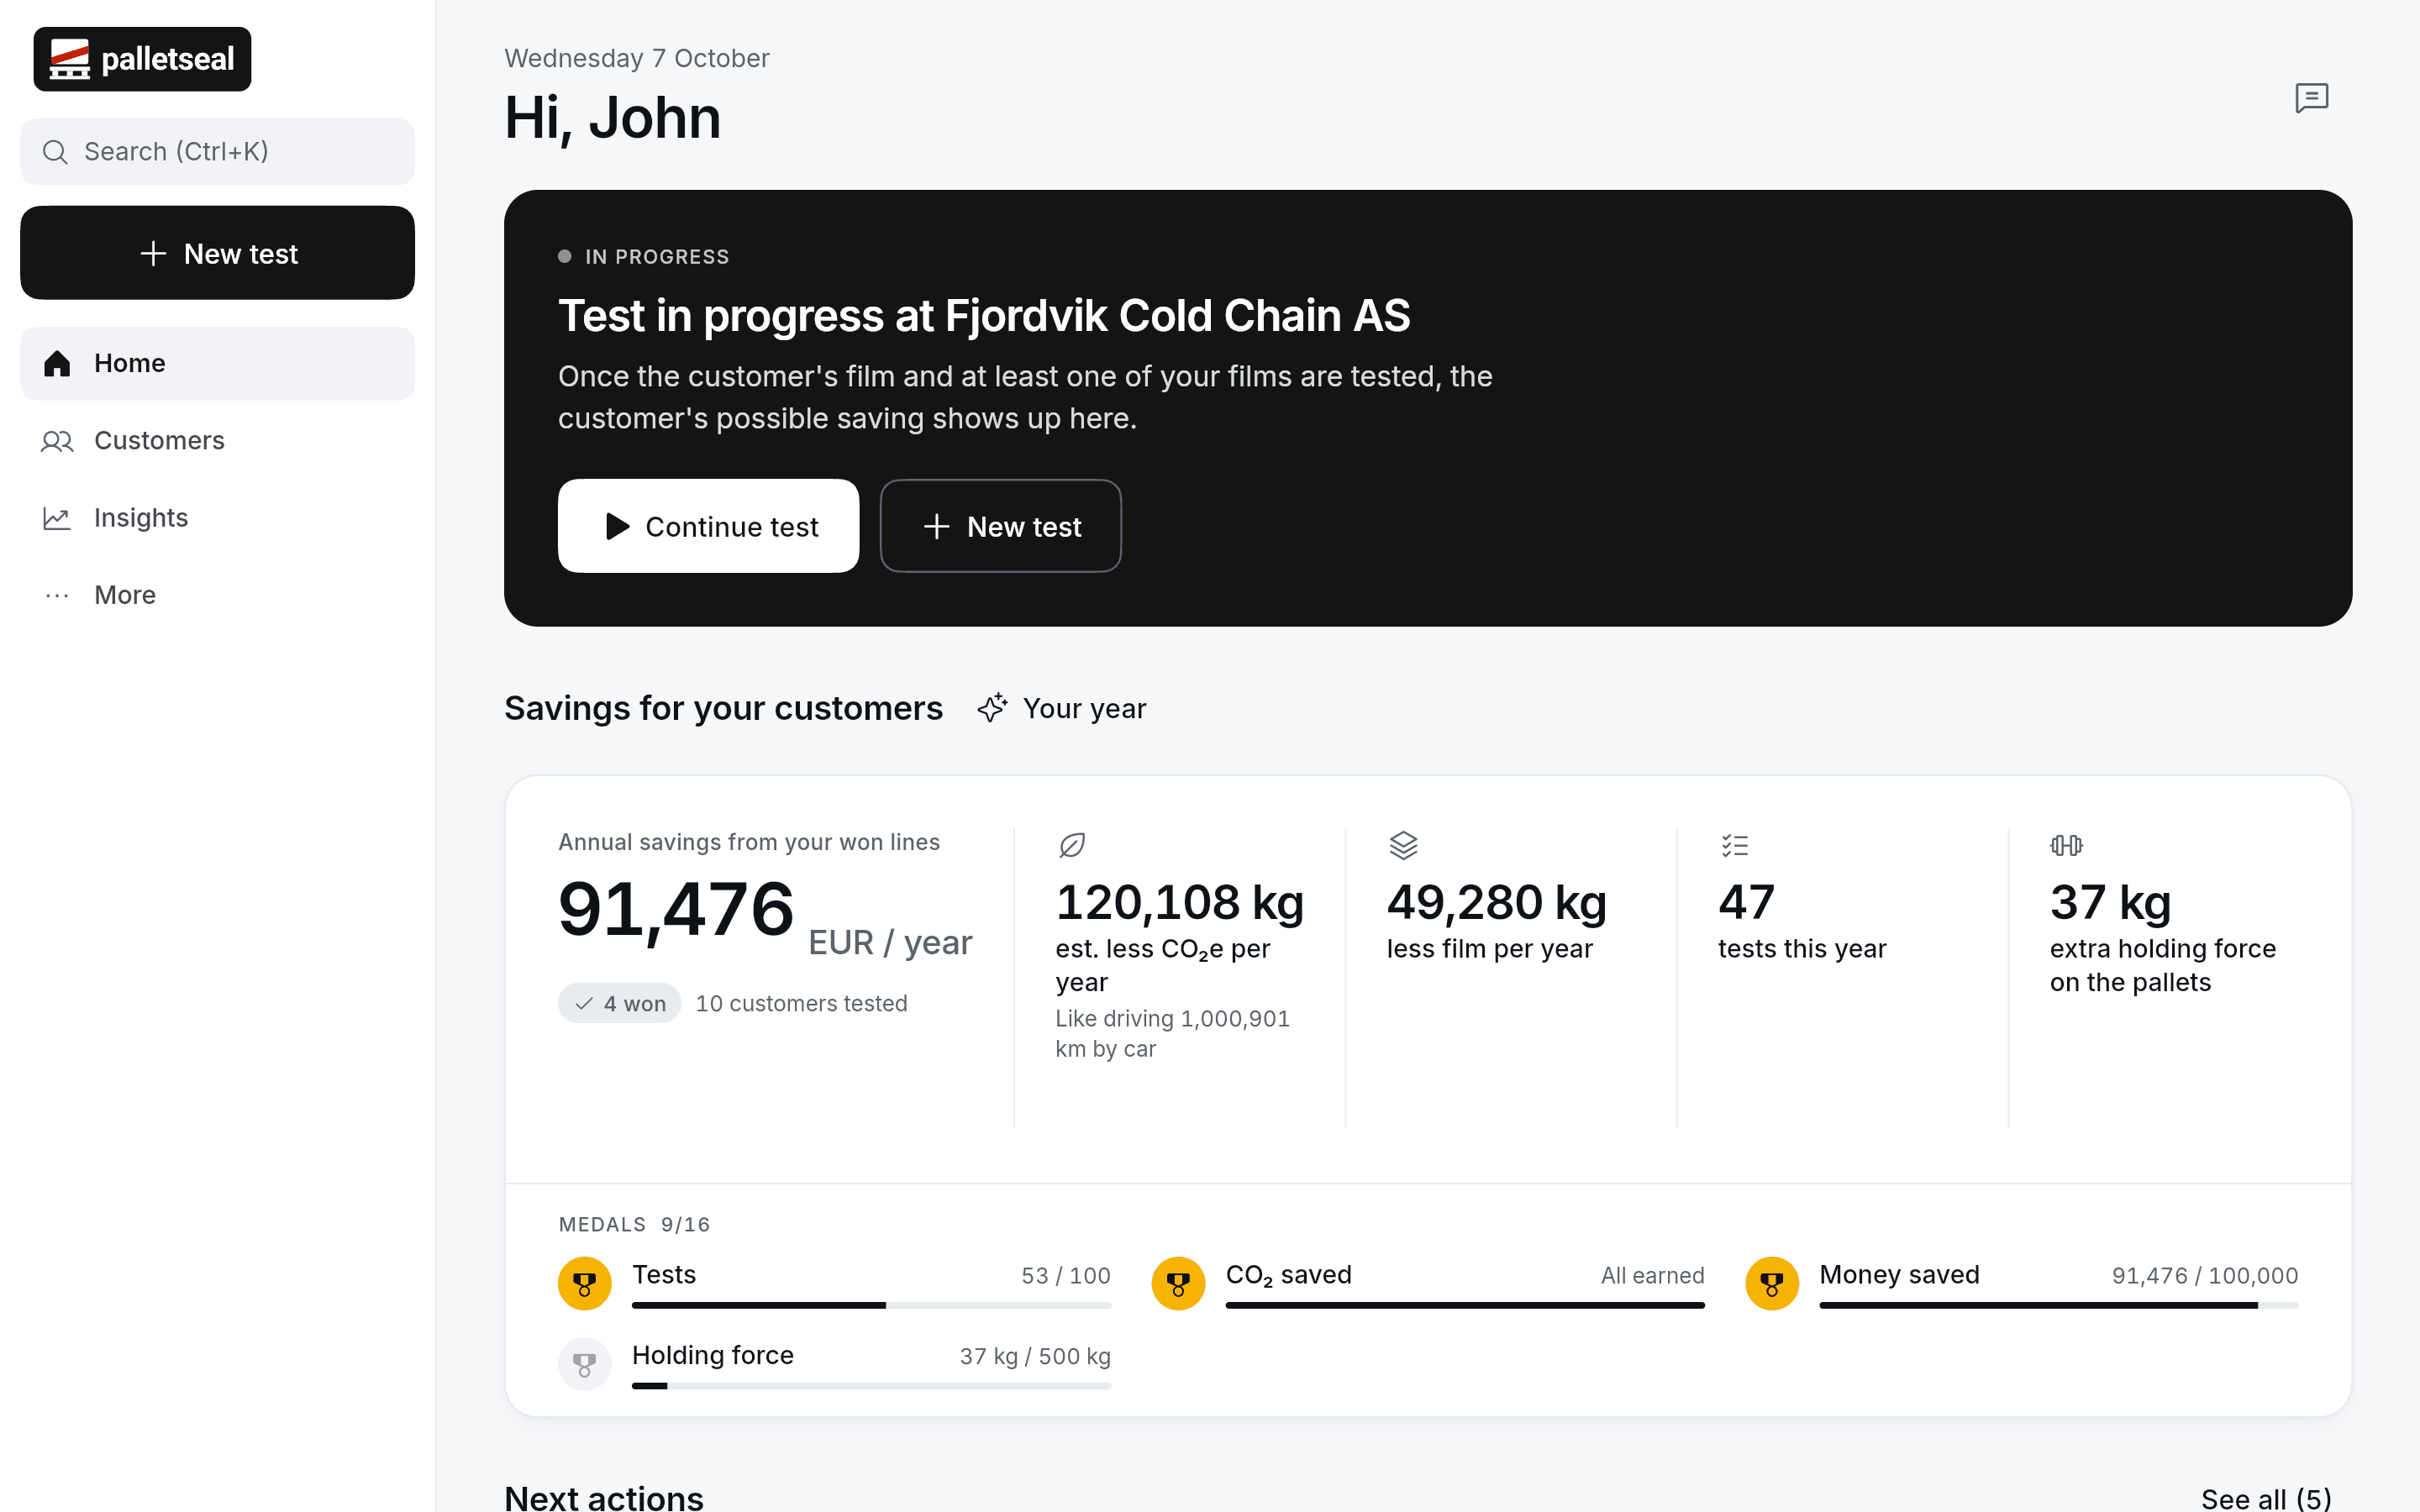The image size is (2420, 1512).
Task: Click the Money saved medal icon
Action: click(x=1772, y=1283)
